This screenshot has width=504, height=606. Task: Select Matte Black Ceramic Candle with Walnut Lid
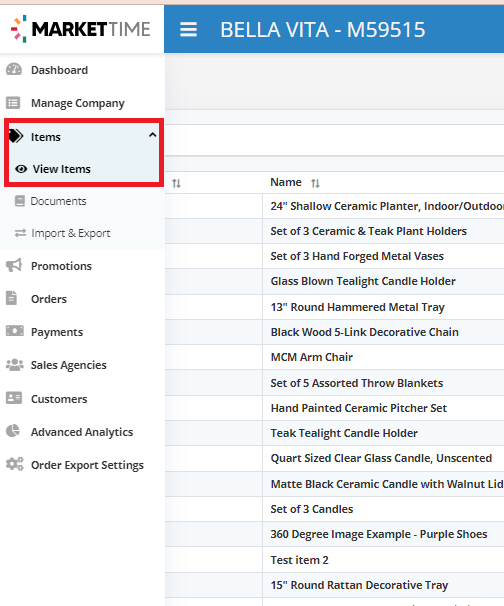[387, 484]
